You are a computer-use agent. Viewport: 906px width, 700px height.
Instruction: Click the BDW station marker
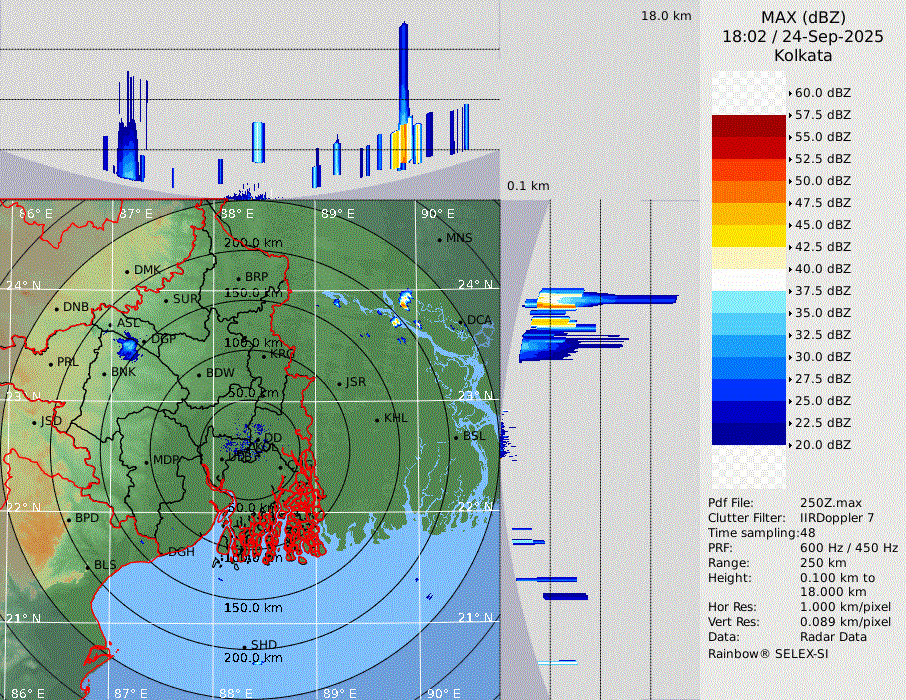[200, 375]
